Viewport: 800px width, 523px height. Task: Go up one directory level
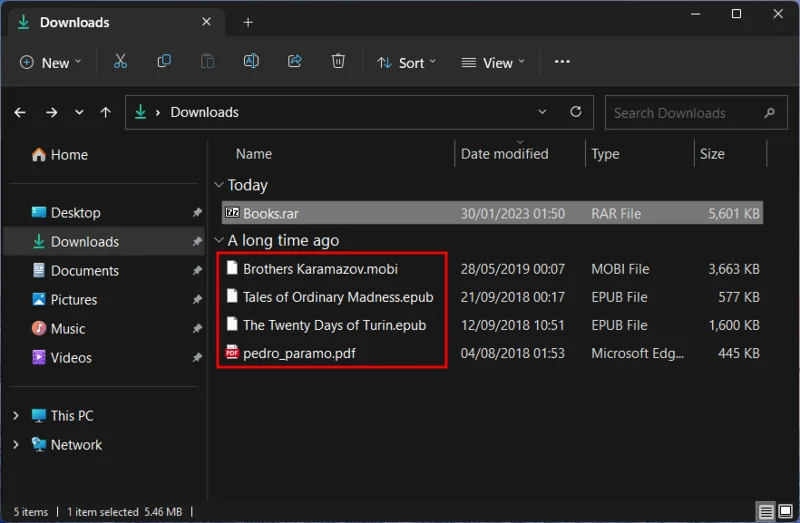106,113
